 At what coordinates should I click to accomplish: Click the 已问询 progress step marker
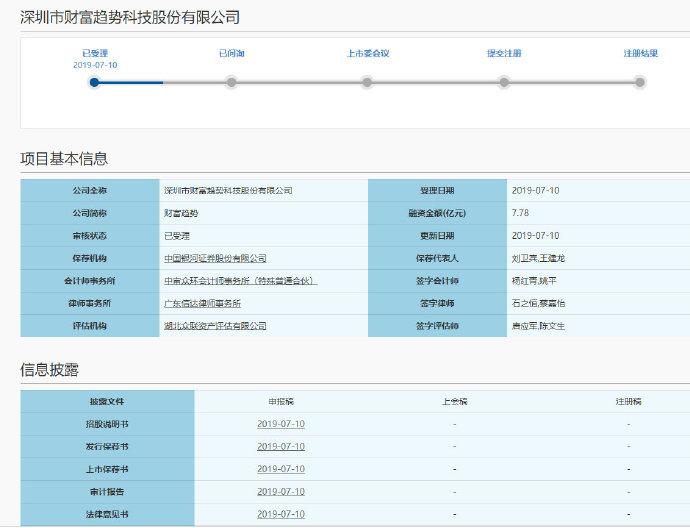[231, 82]
